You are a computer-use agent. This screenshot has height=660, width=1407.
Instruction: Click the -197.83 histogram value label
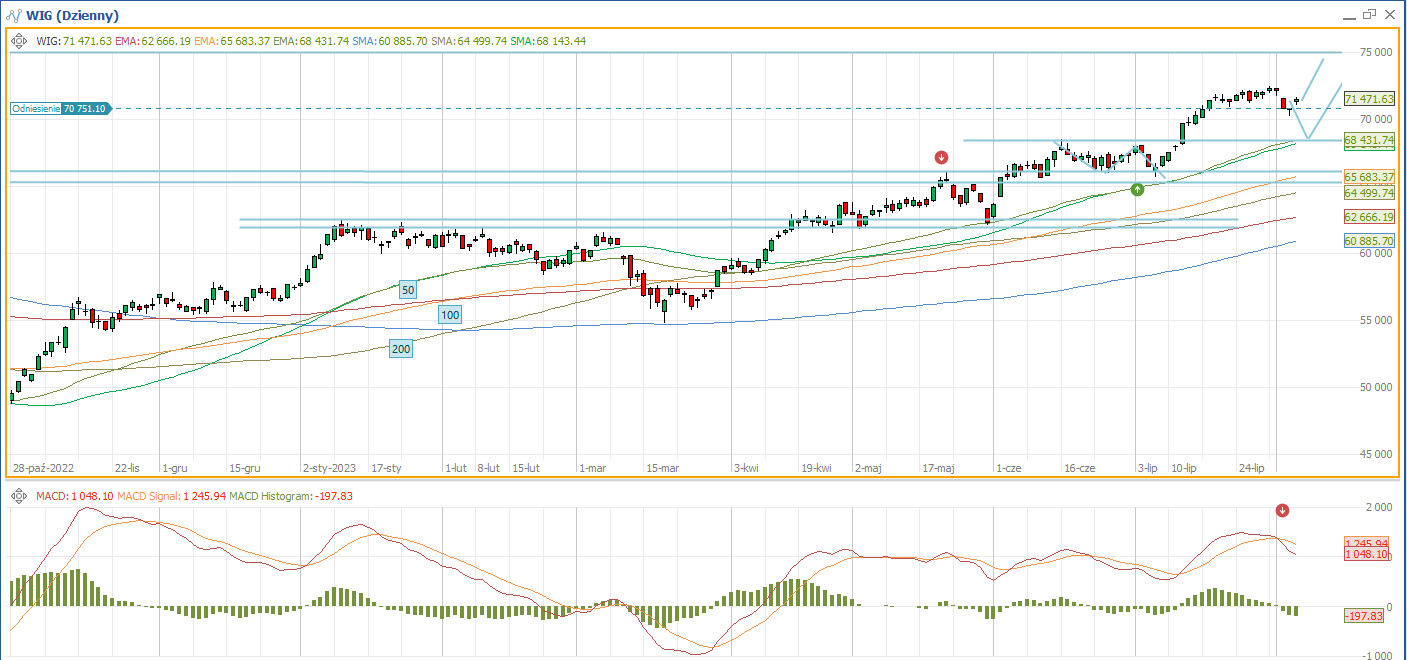pyautogui.click(x=1363, y=616)
